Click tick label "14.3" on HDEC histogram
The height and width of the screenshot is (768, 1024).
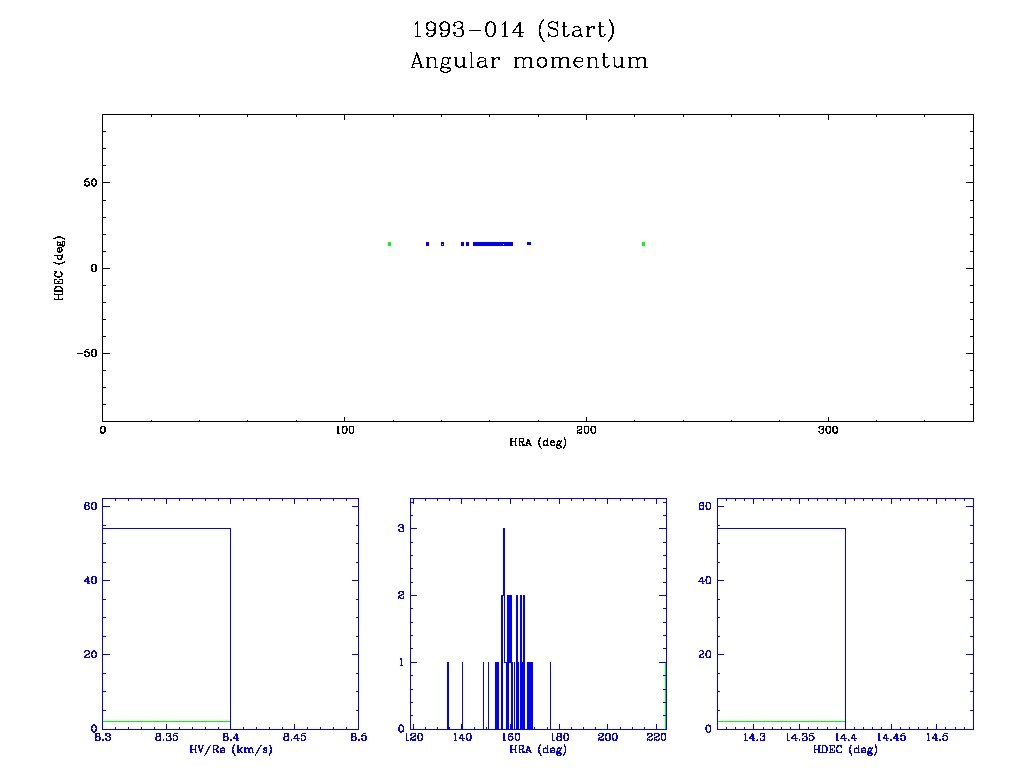tap(754, 737)
